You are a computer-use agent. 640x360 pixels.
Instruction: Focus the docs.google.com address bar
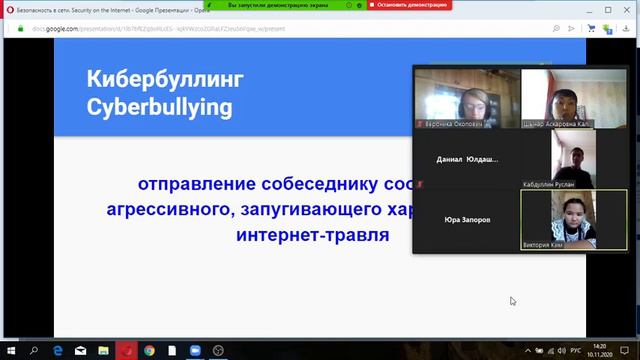[x=286, y=29]
